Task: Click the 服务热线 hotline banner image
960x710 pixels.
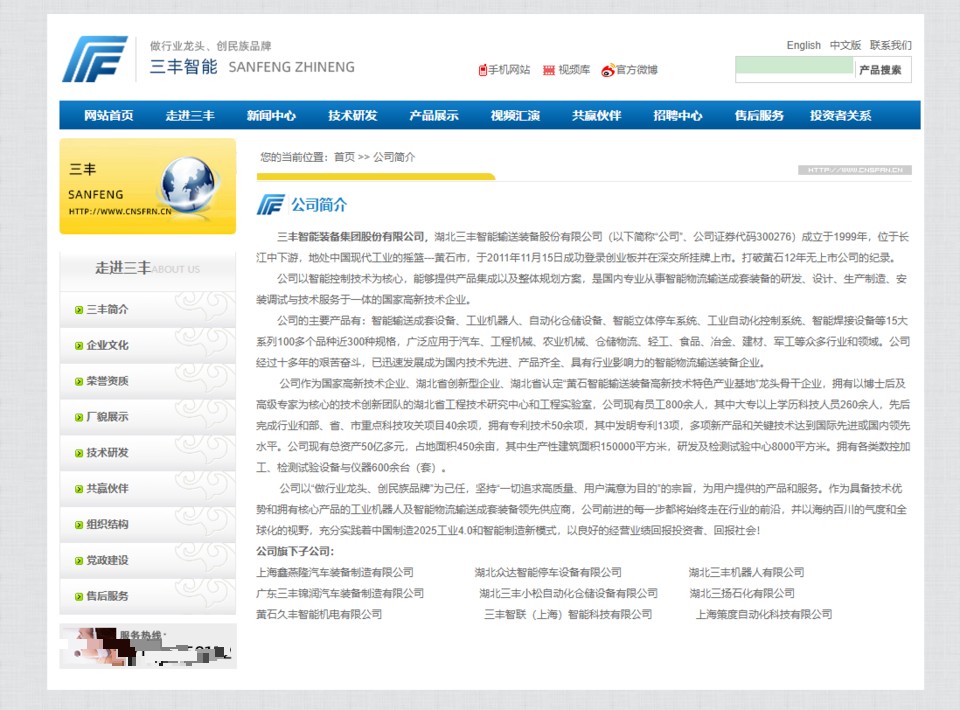Action: [x=148, y=646]
